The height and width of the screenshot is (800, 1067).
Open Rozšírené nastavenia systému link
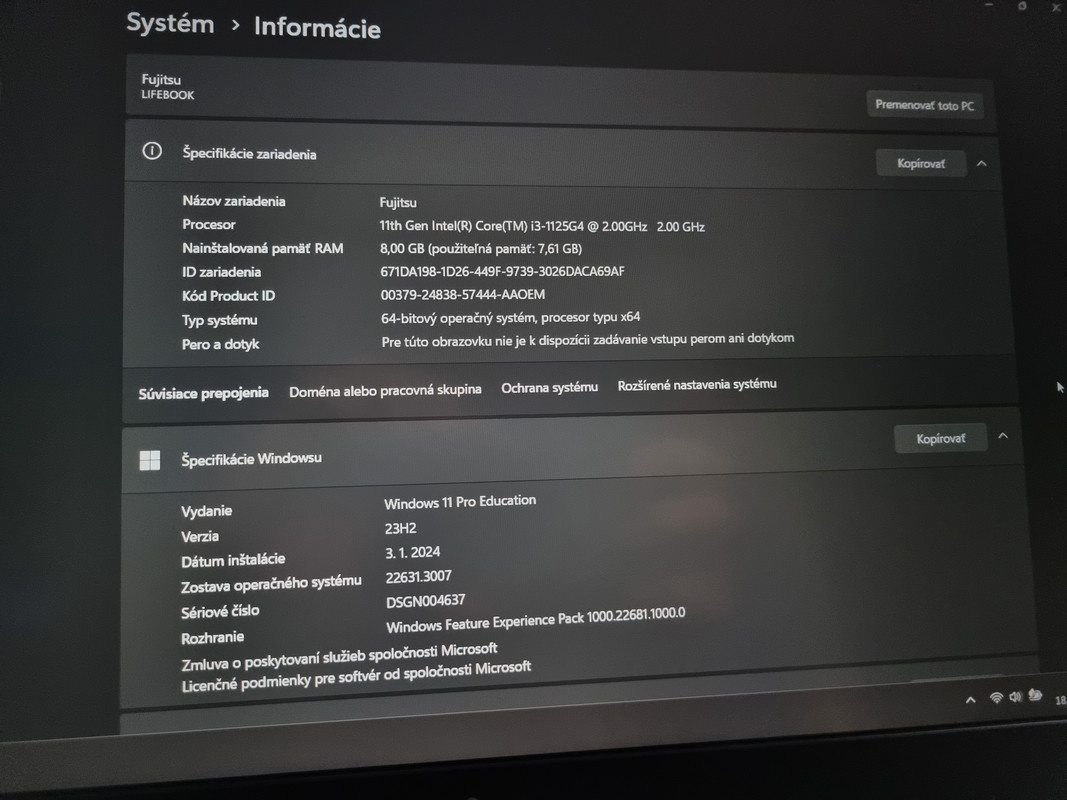pyautogui.click(x=697, y=385)
